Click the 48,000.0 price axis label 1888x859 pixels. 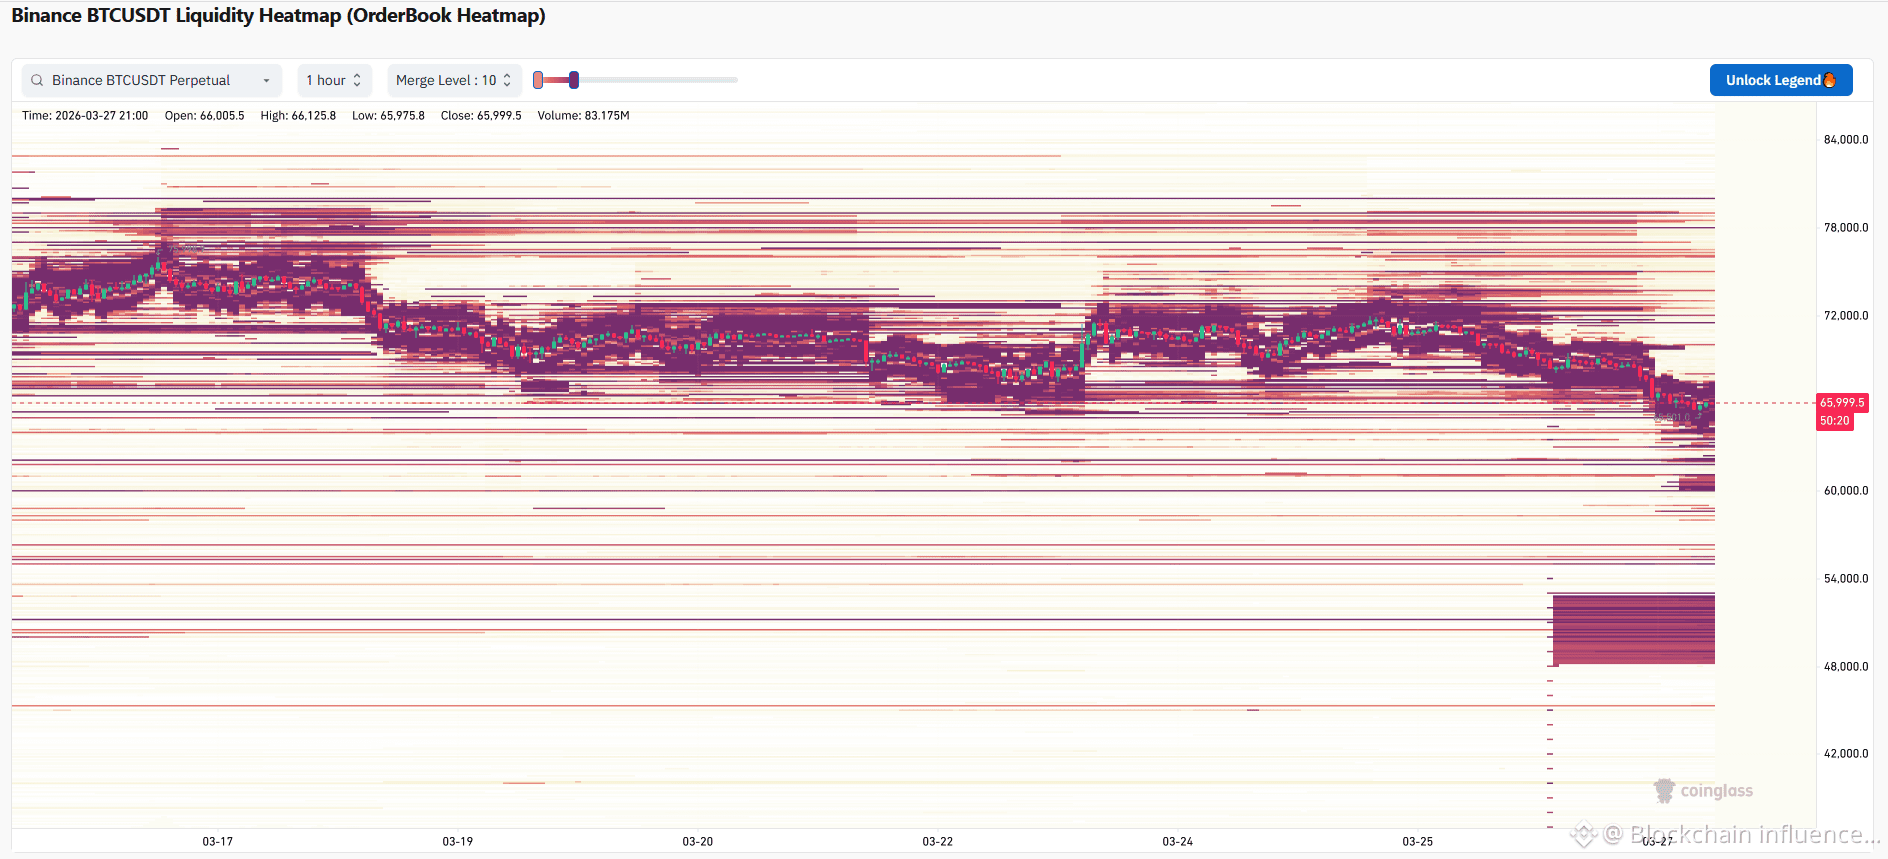(x=1846, y=667)
